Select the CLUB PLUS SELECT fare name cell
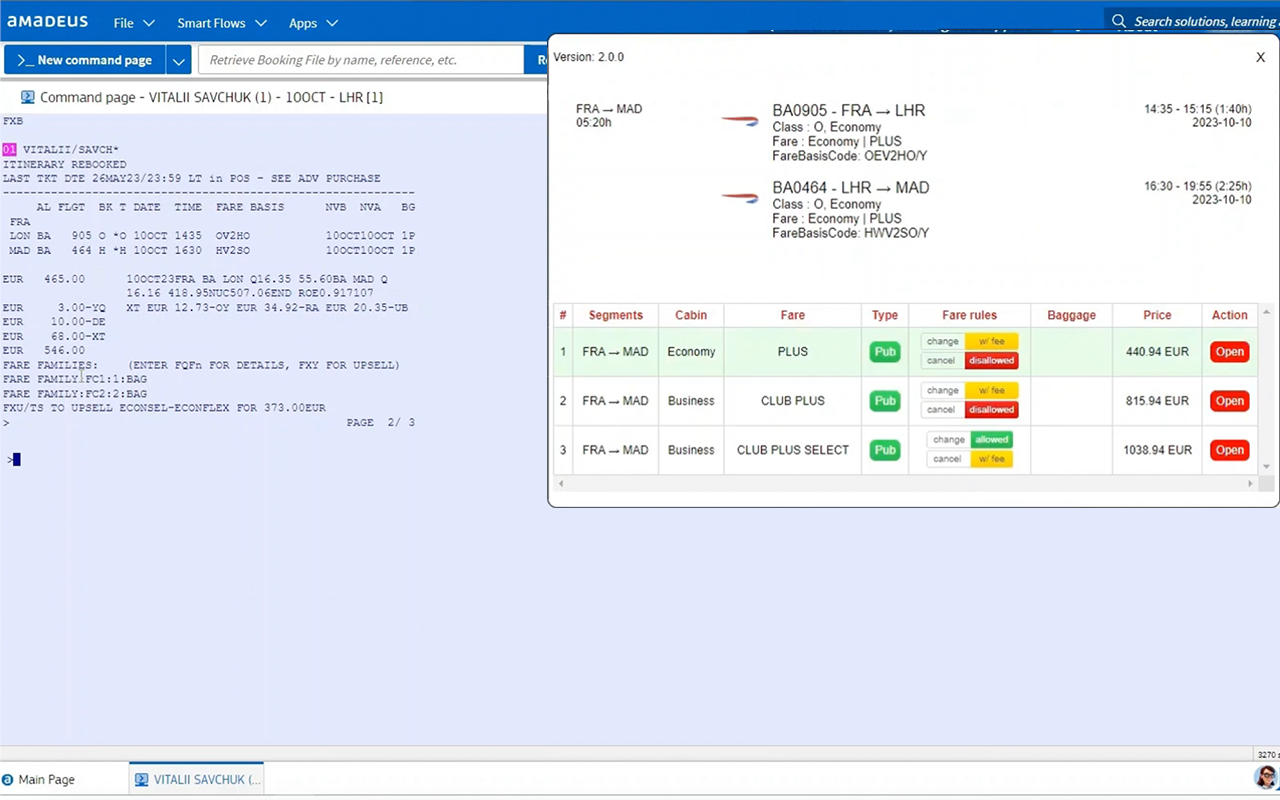 [793, 450]
